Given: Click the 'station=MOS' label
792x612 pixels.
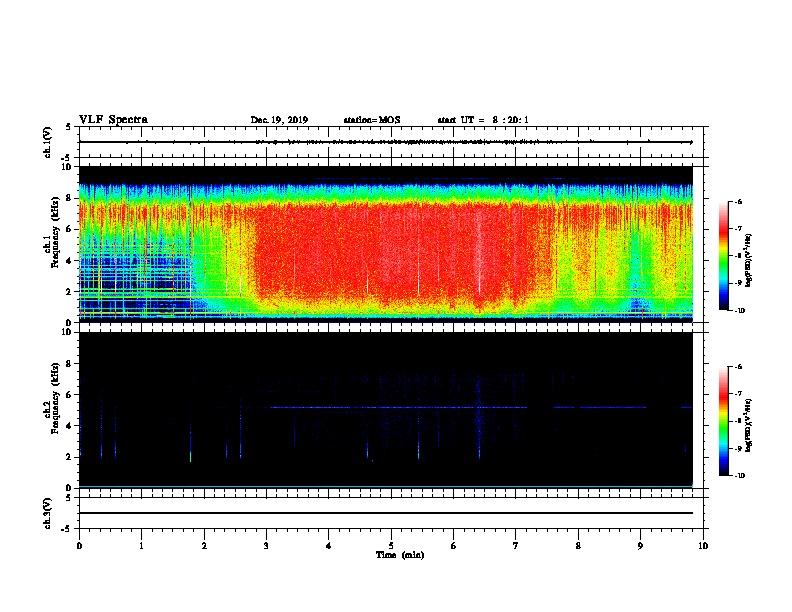Looking at the screenshot, I should [372, 120].
